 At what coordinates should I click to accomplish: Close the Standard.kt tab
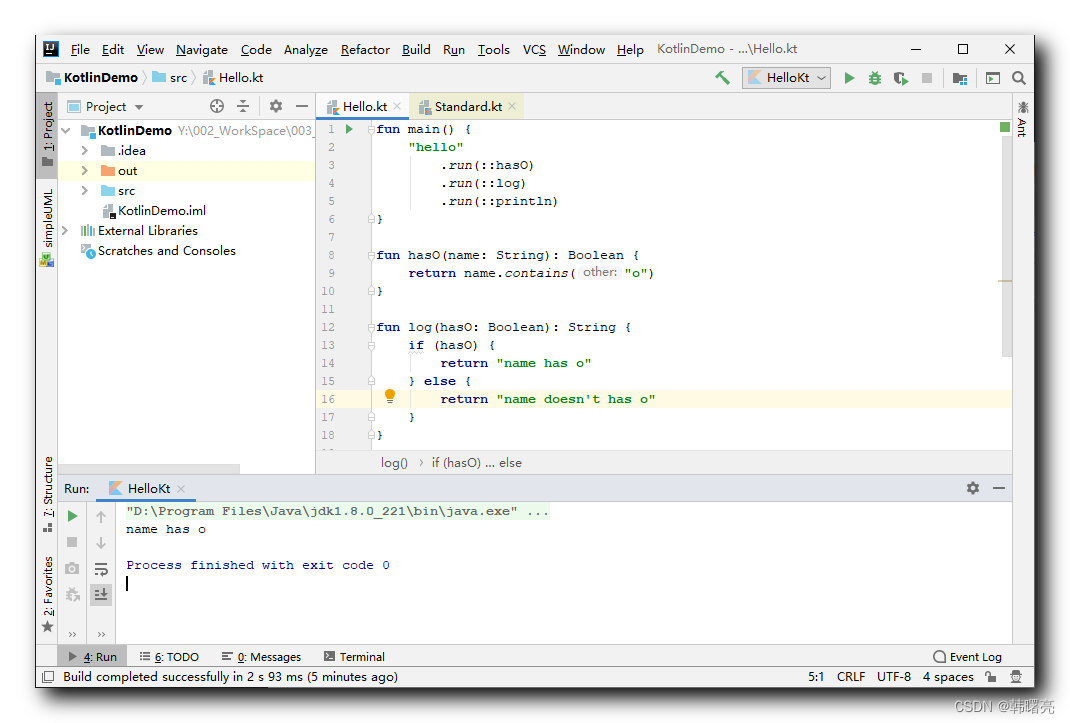[x=512, y=107]
